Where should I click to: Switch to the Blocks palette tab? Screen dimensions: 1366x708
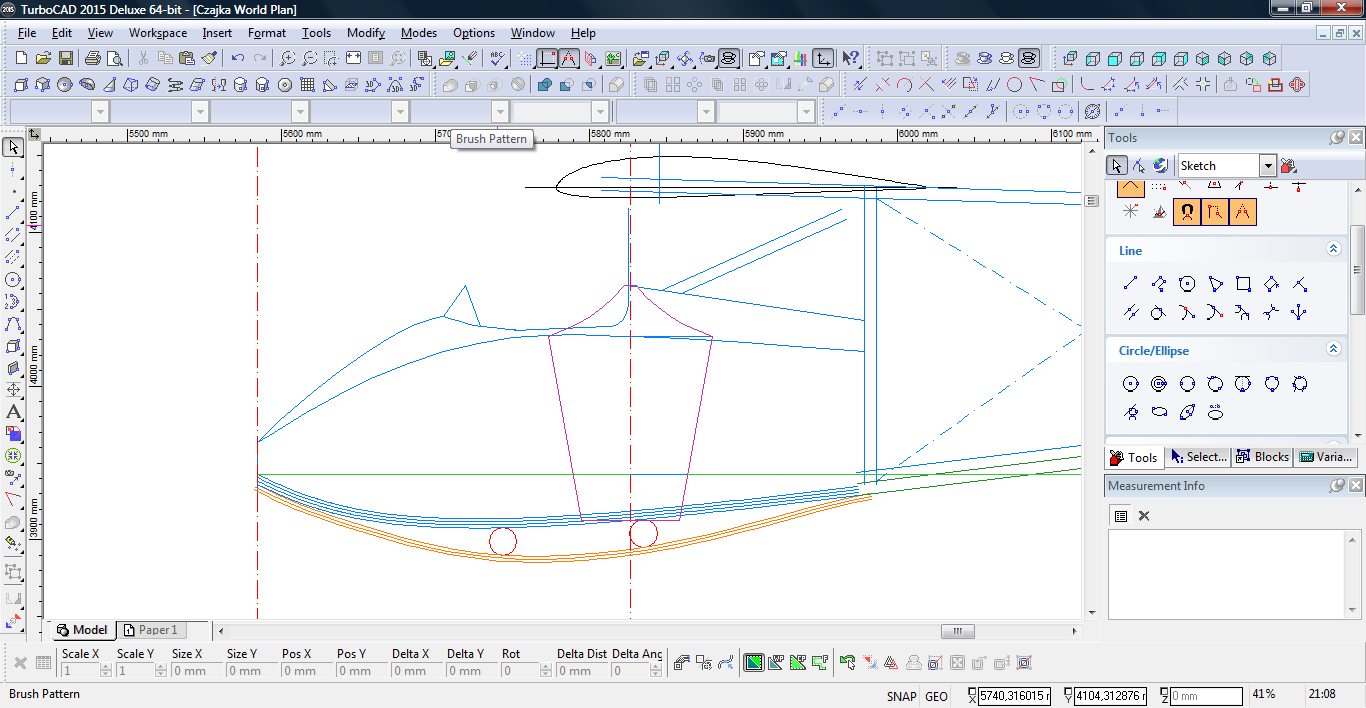[1262, 457]
